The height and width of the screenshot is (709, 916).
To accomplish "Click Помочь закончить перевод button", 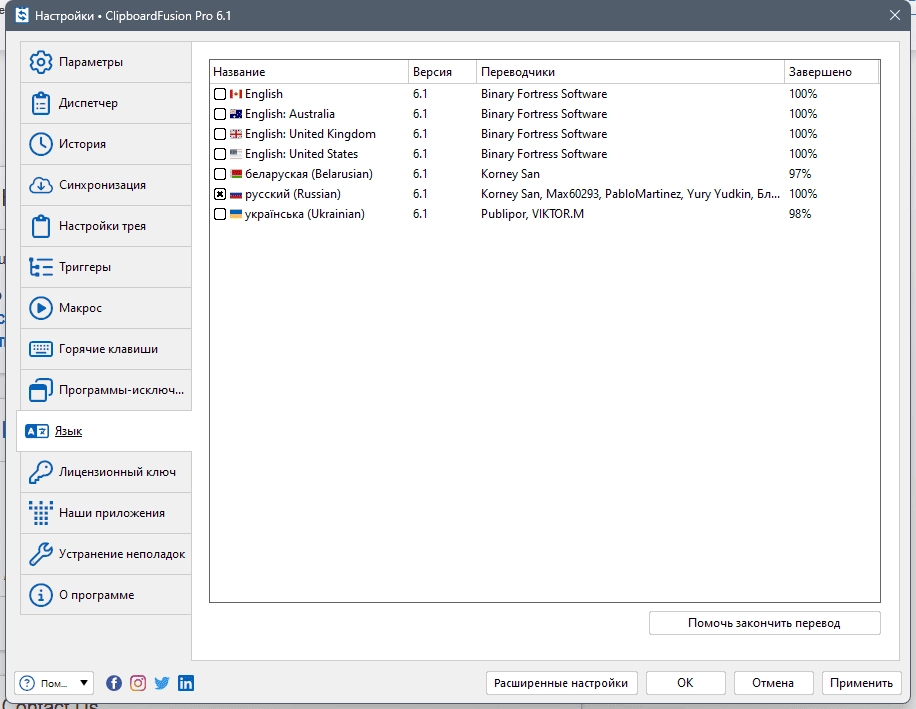I will pos(764,623).
